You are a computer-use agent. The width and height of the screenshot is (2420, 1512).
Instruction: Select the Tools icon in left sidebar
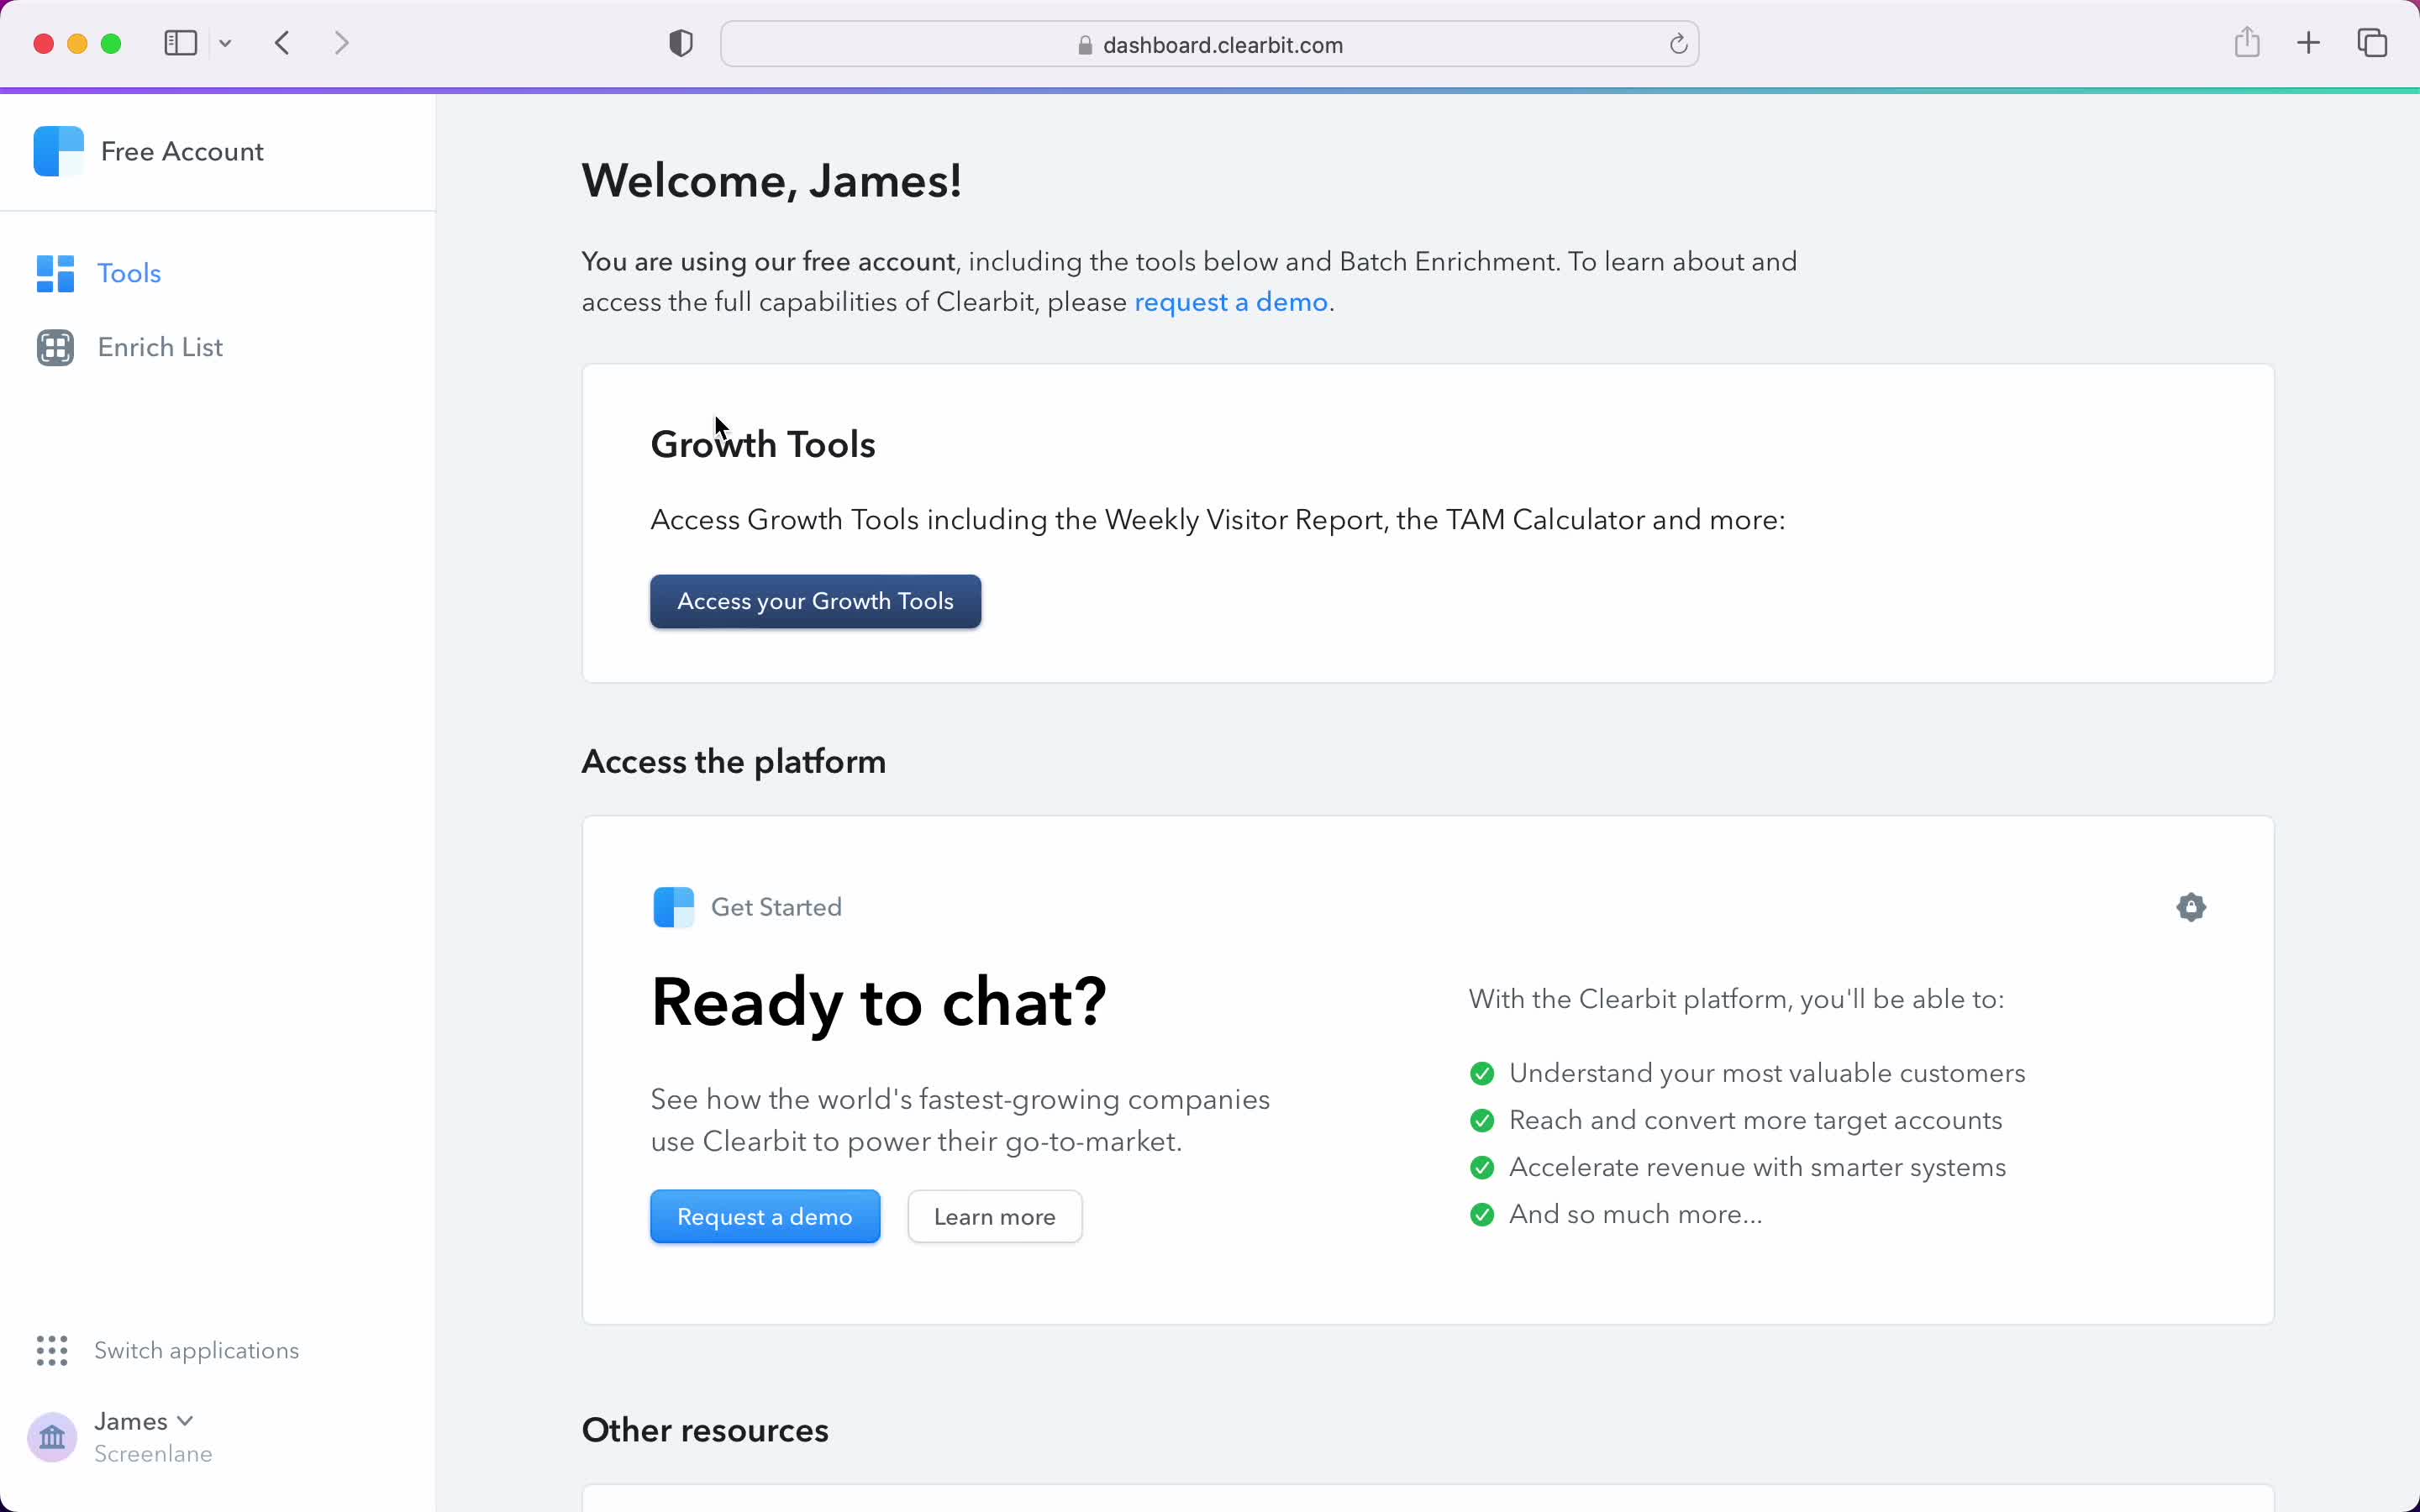(54, 272)
